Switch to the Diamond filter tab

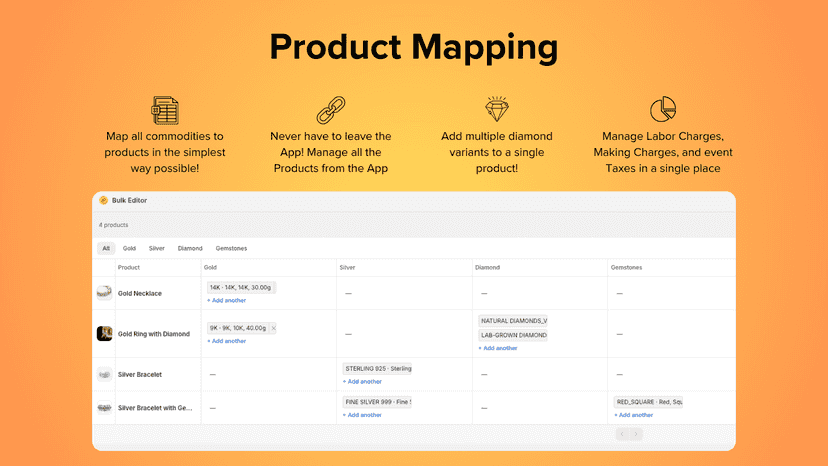[x=190, y=248]
